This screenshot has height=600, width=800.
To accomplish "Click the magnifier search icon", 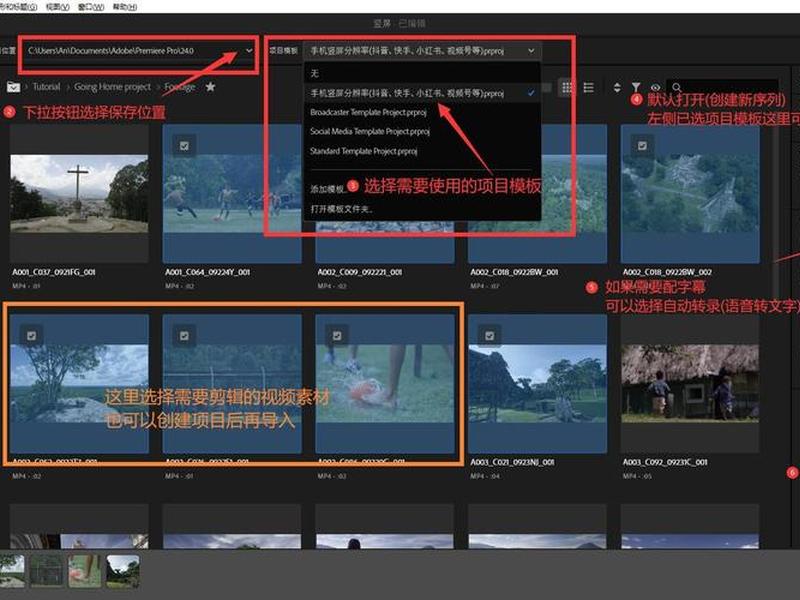I will 677,88.
